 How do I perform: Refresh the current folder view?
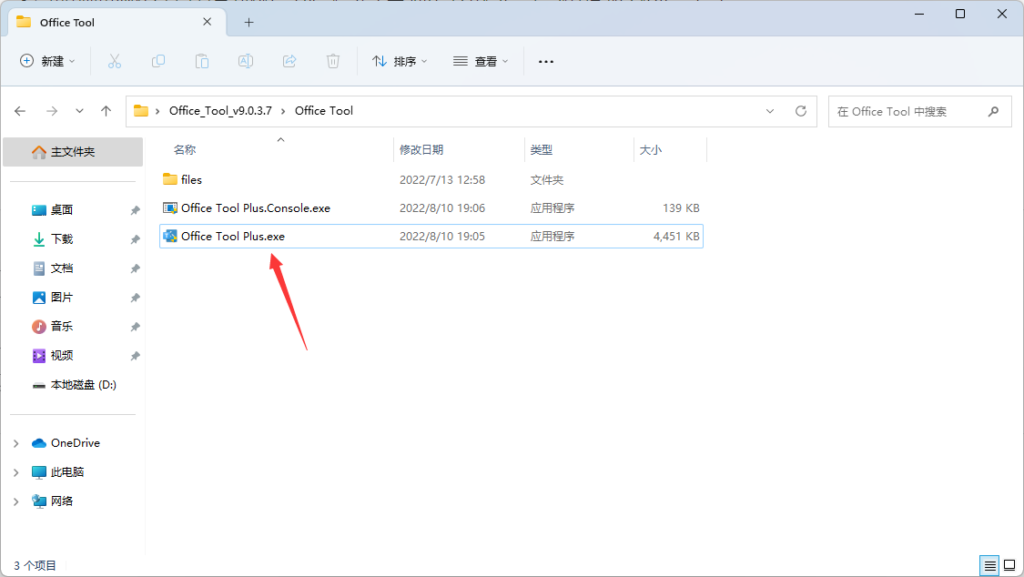click(x=801, y=111)
